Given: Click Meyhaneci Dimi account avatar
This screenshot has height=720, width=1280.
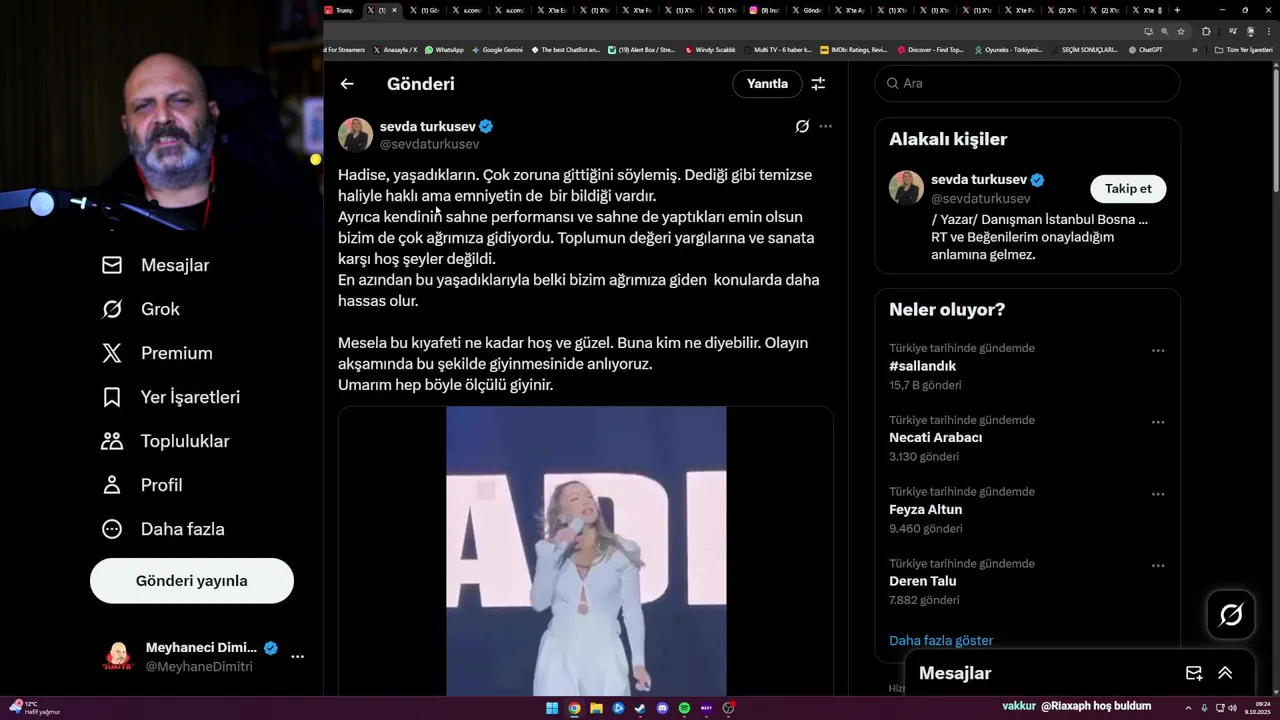Looking at the screenshot, I should [118, 657].
